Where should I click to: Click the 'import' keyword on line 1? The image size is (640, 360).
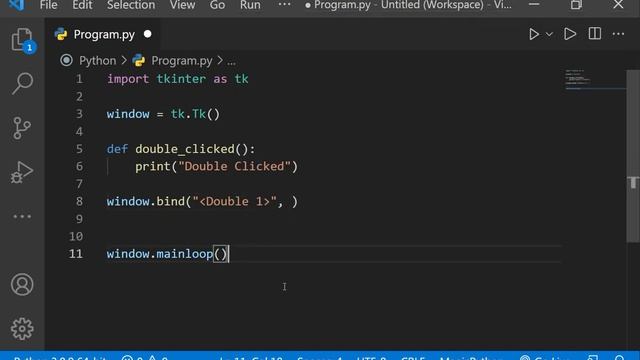click(128, 79)
